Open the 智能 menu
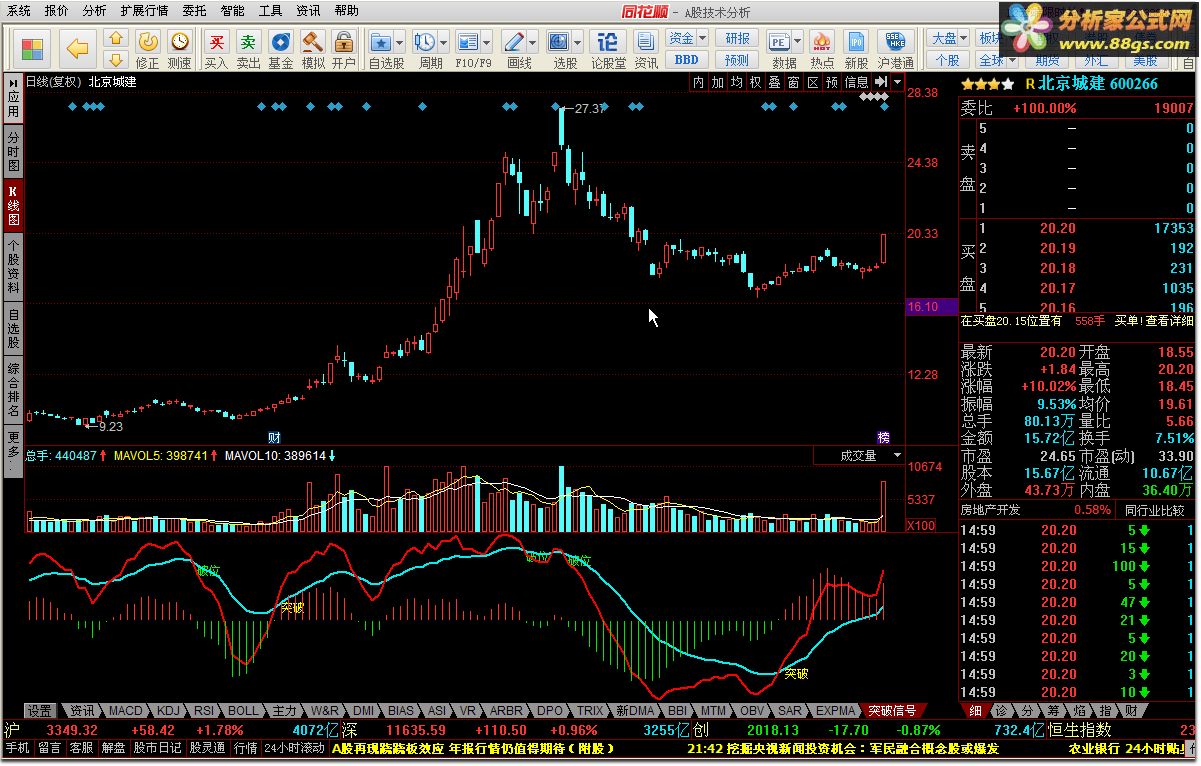This screenshot has height=766, width=1201. click(x=232, y=11)
